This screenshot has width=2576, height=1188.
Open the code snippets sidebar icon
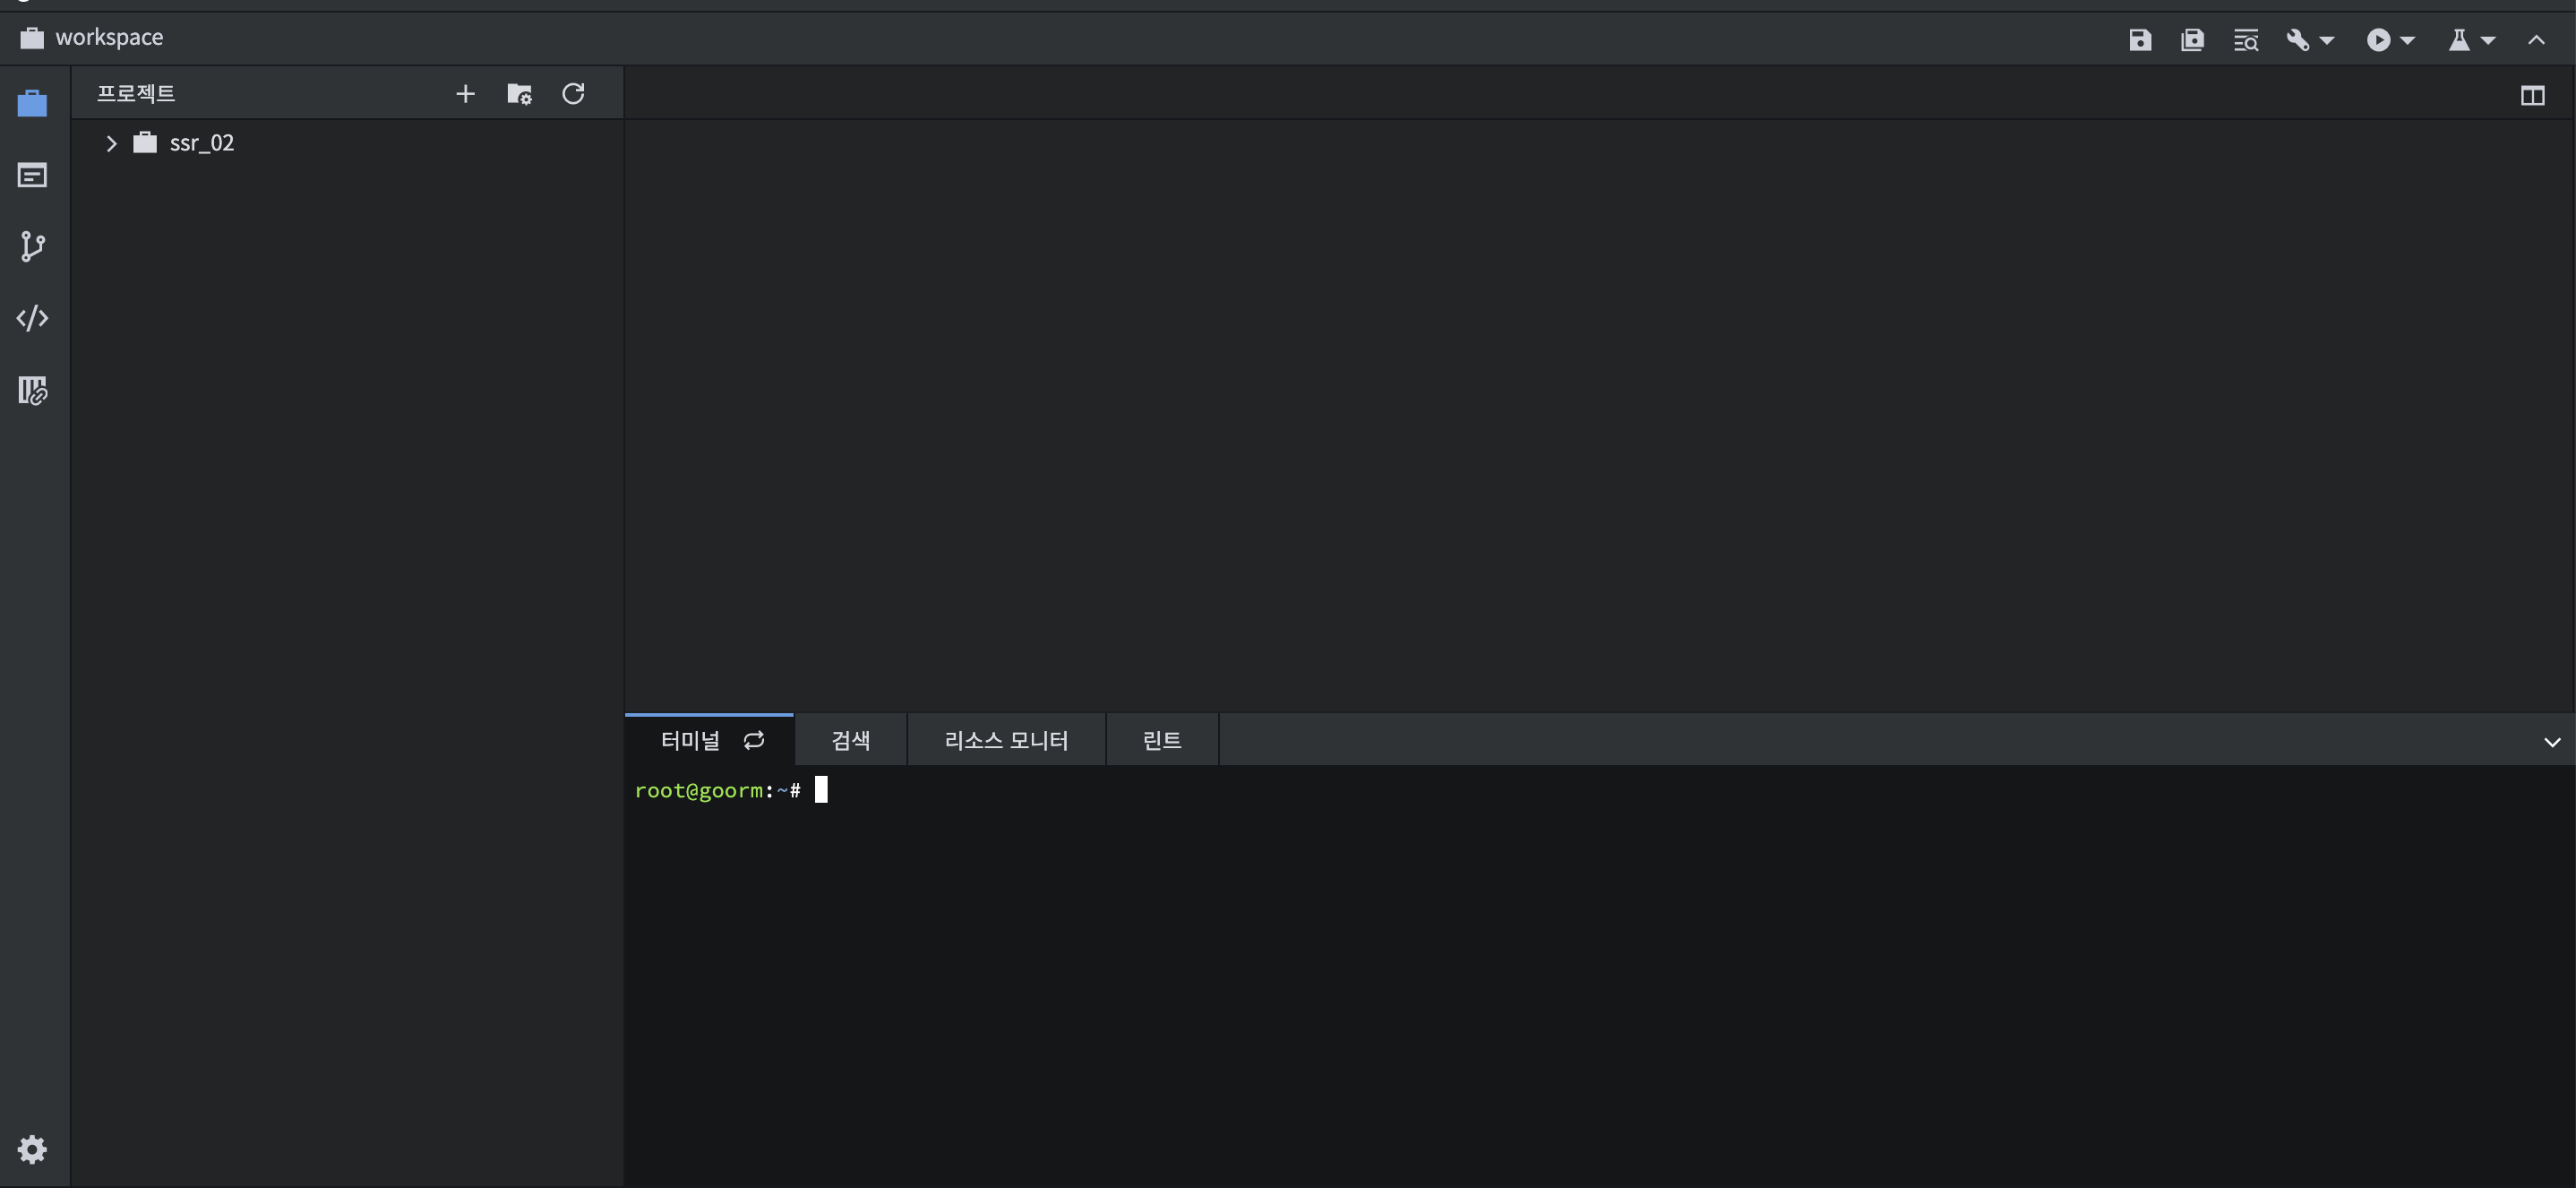(32, 318)
